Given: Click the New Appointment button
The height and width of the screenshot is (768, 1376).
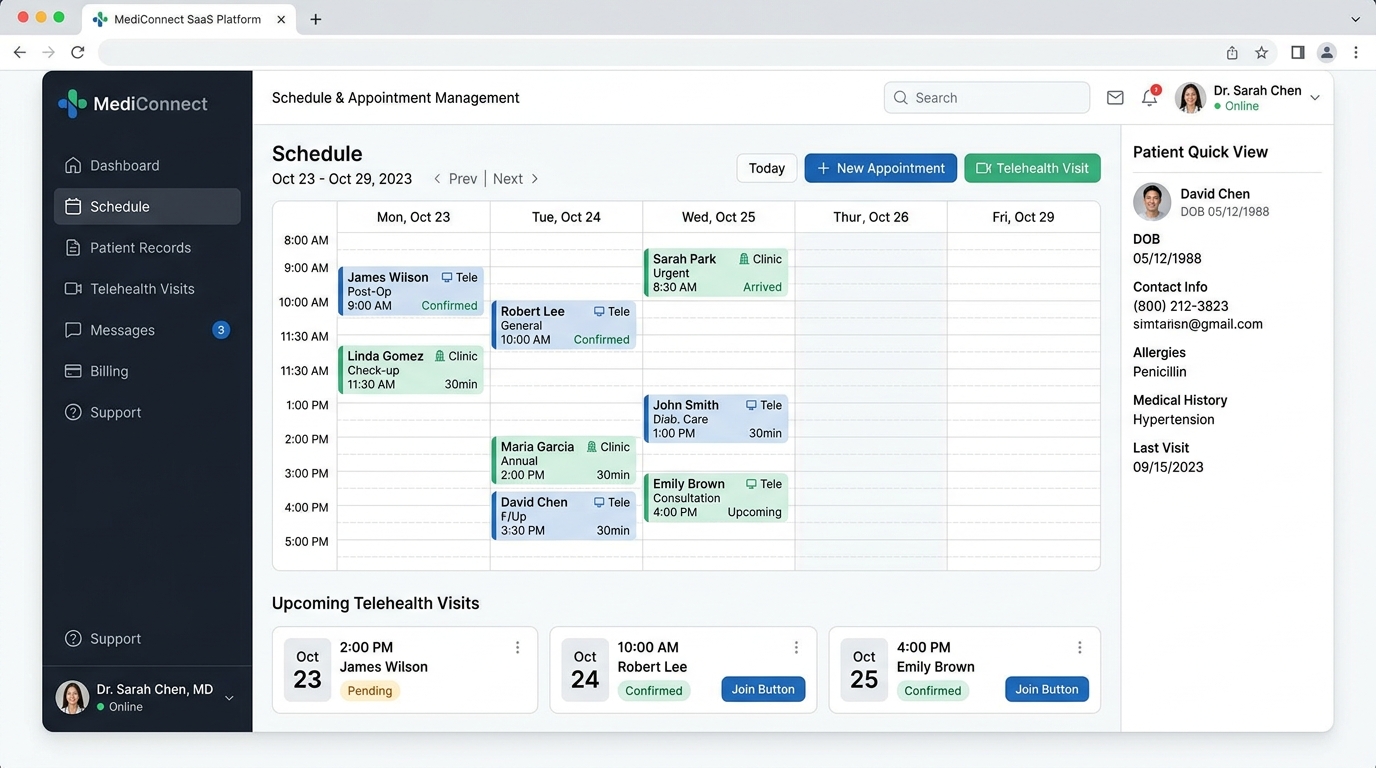Looking at the screenshot, I should 880,168.
